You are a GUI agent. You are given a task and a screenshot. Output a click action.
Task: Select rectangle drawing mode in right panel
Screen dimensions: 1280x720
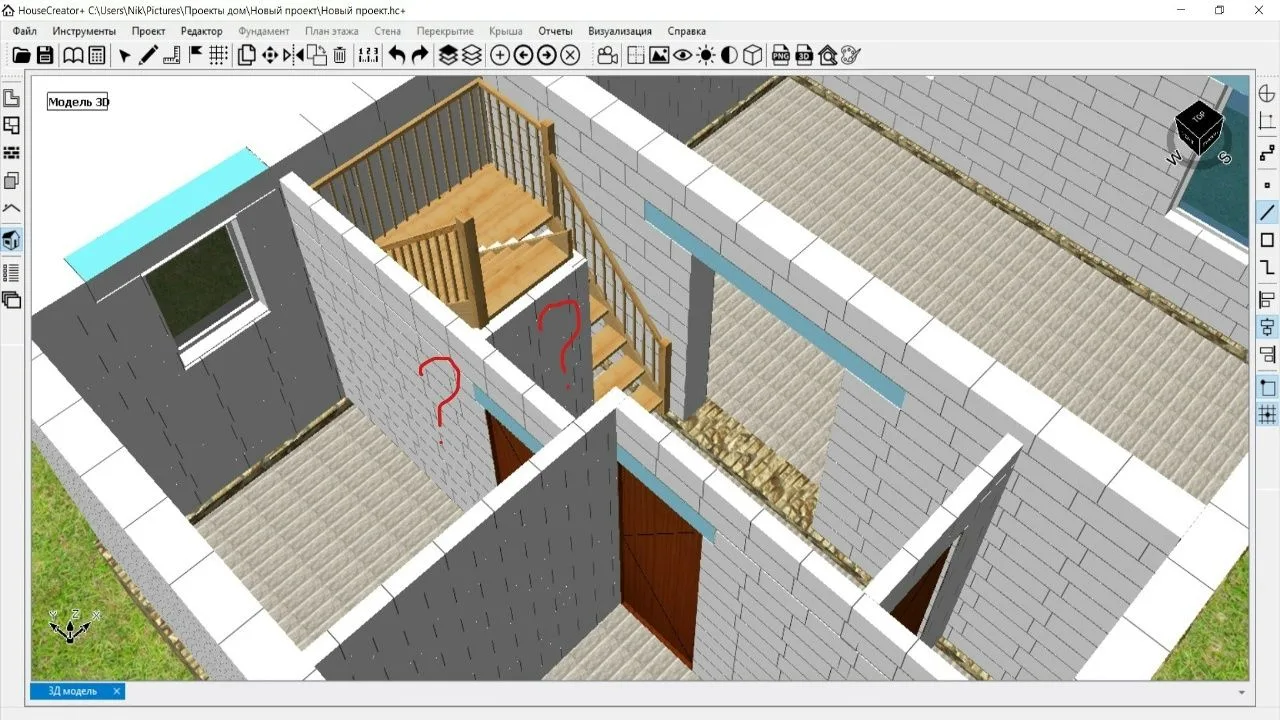point(1267,240)
